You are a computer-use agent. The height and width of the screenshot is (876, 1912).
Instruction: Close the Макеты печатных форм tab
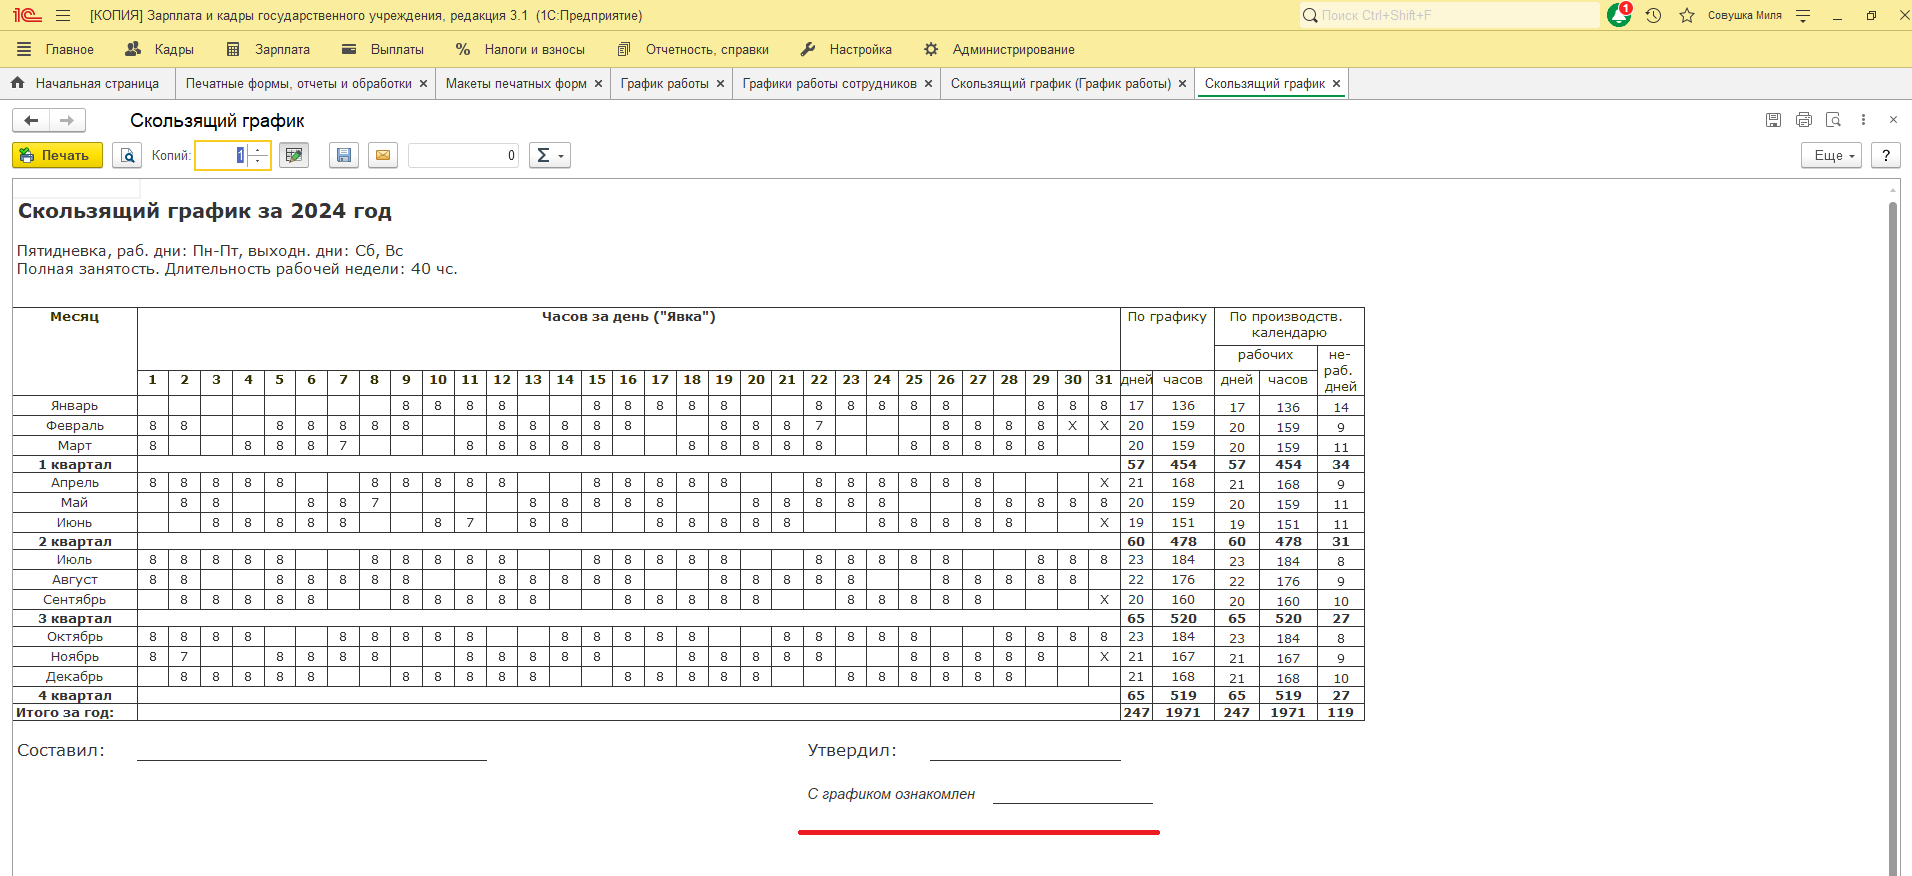[x=598, y=84]
